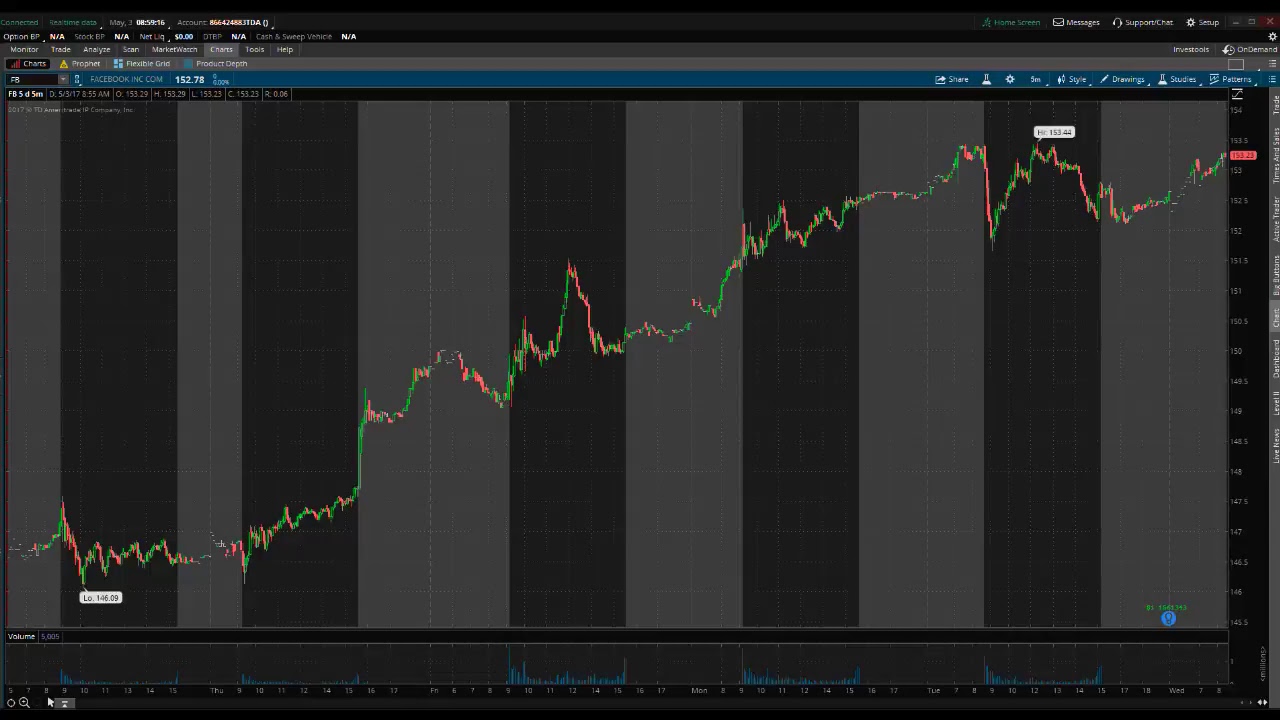Open the MarketWatch tab
The width and height of the screenshot is (1280, 720).
175,49
